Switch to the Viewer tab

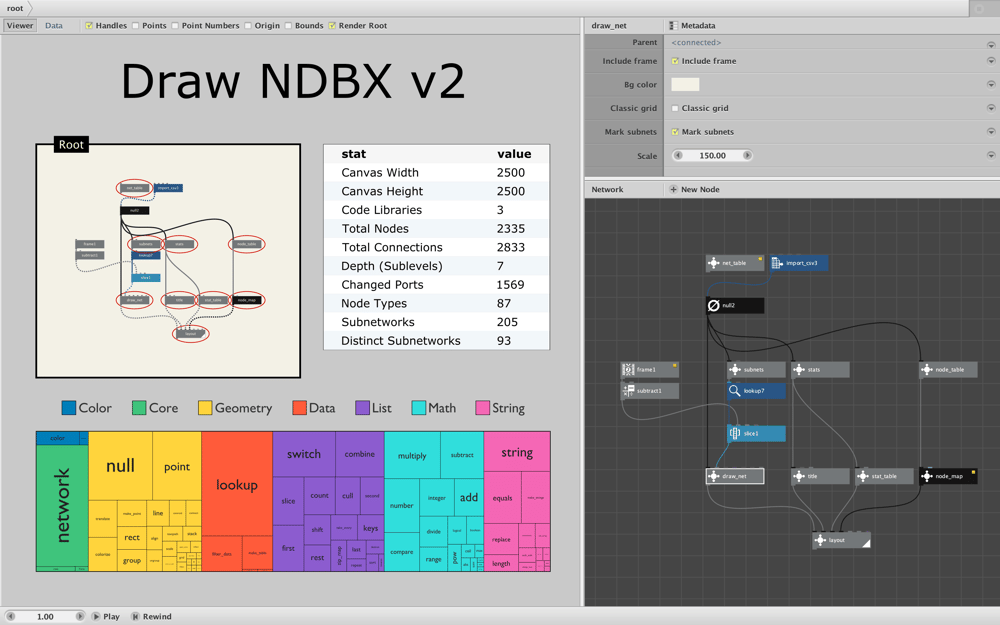click(x=20, y=26)
